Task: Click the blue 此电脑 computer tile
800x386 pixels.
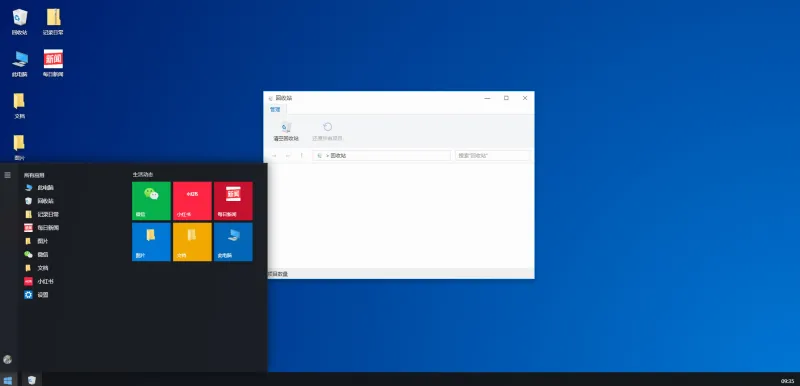Action: pos(233,242)
